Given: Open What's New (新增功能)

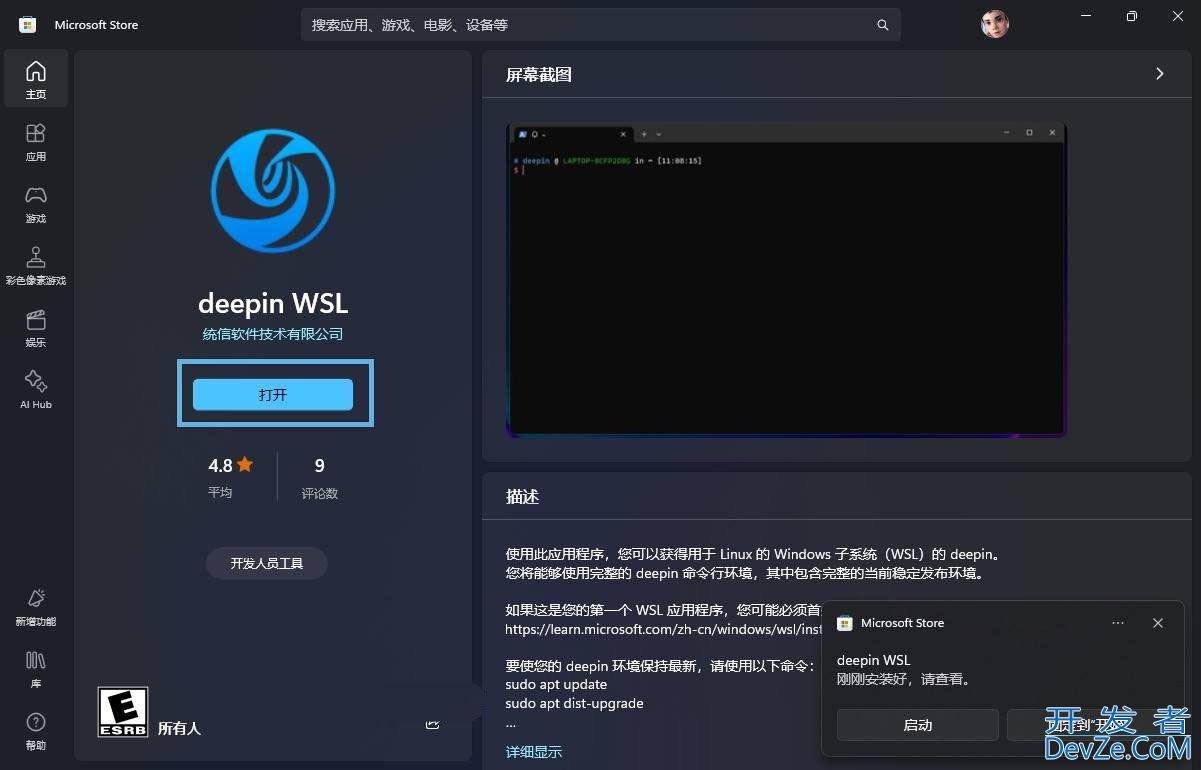Looking at the screenshot, I should click(x=36, y=607).
